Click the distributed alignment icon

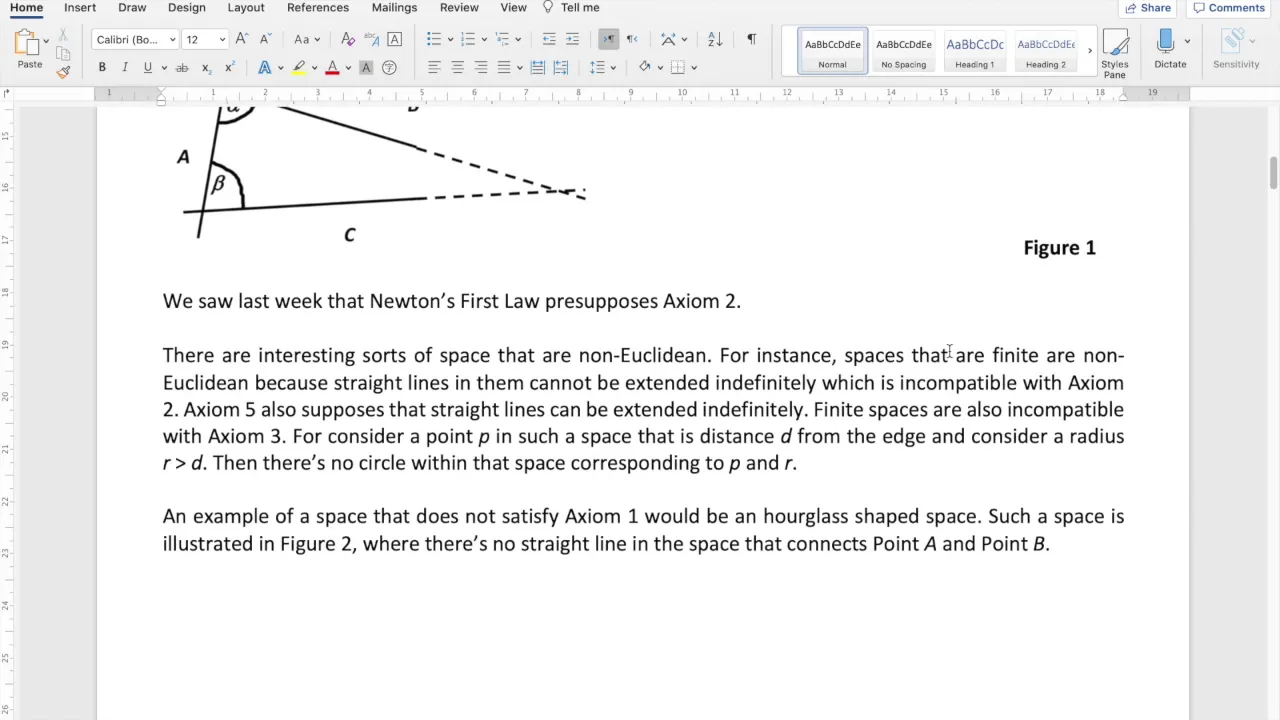click(x=537, y=67)
